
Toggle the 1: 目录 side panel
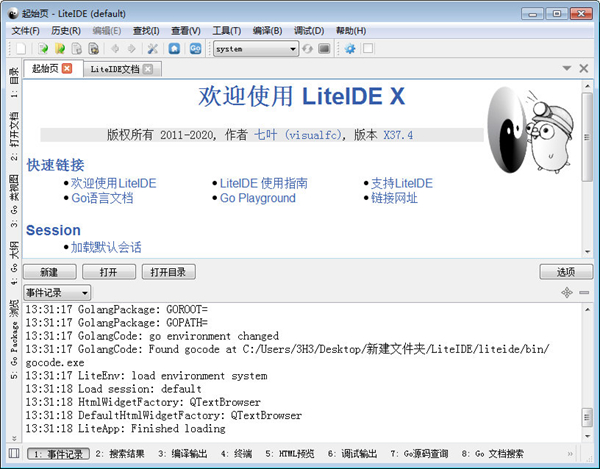coord(14,82)
